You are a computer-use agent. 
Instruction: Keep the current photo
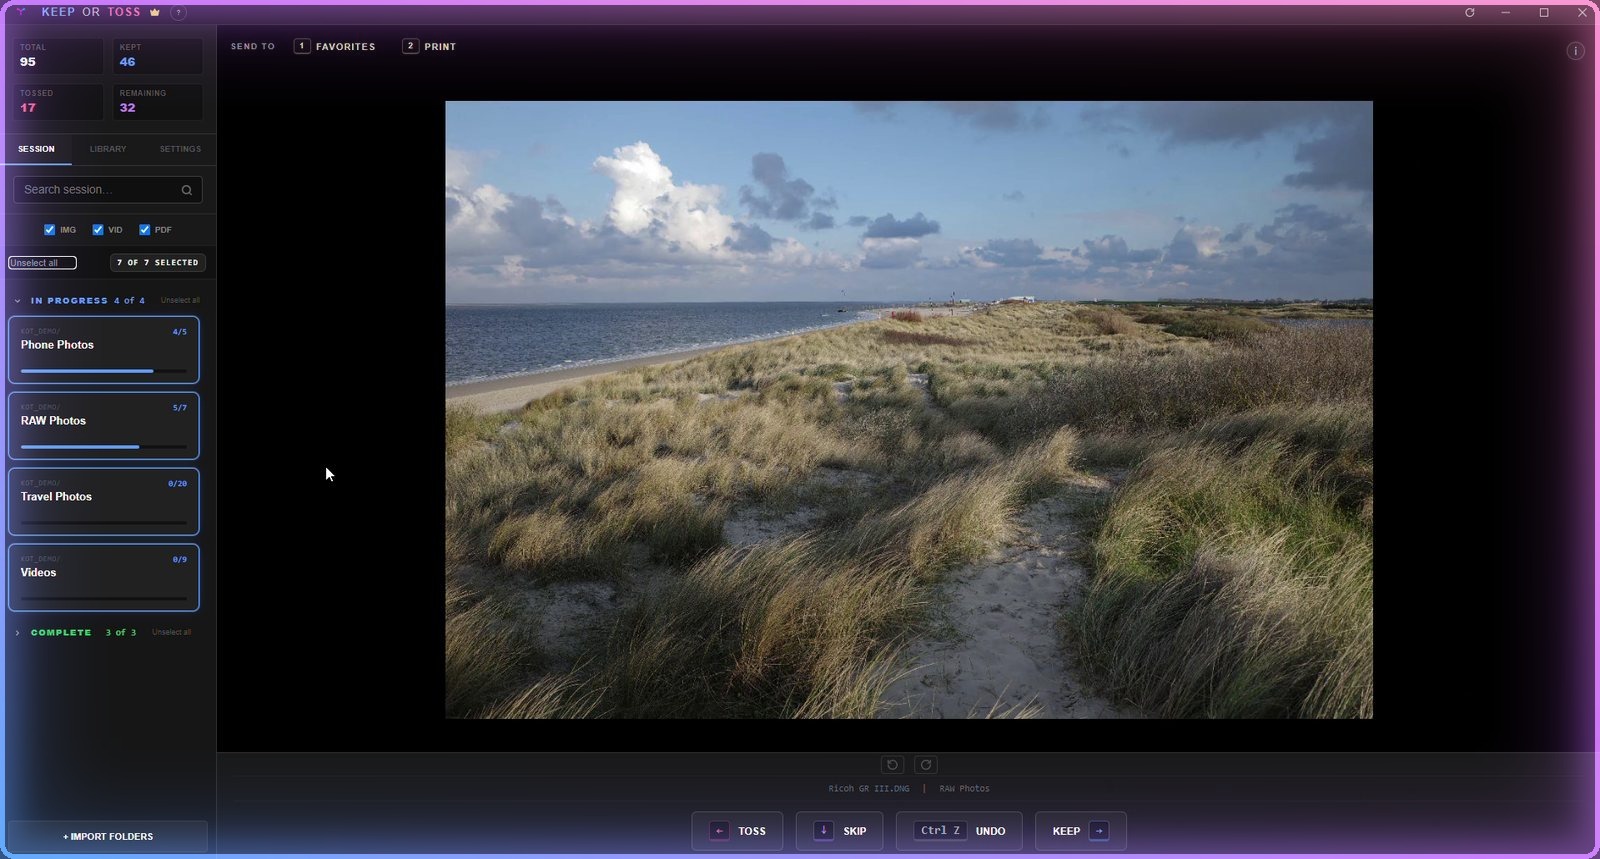coord(1081,831)
